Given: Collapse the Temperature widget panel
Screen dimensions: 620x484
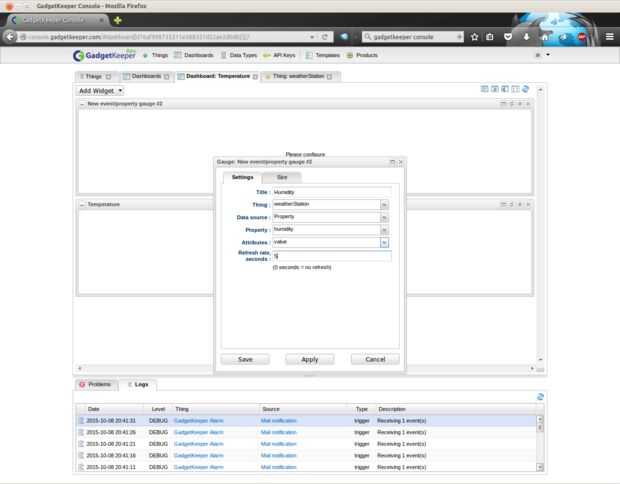Looking at the screenshot, I should tap(82, 204).
